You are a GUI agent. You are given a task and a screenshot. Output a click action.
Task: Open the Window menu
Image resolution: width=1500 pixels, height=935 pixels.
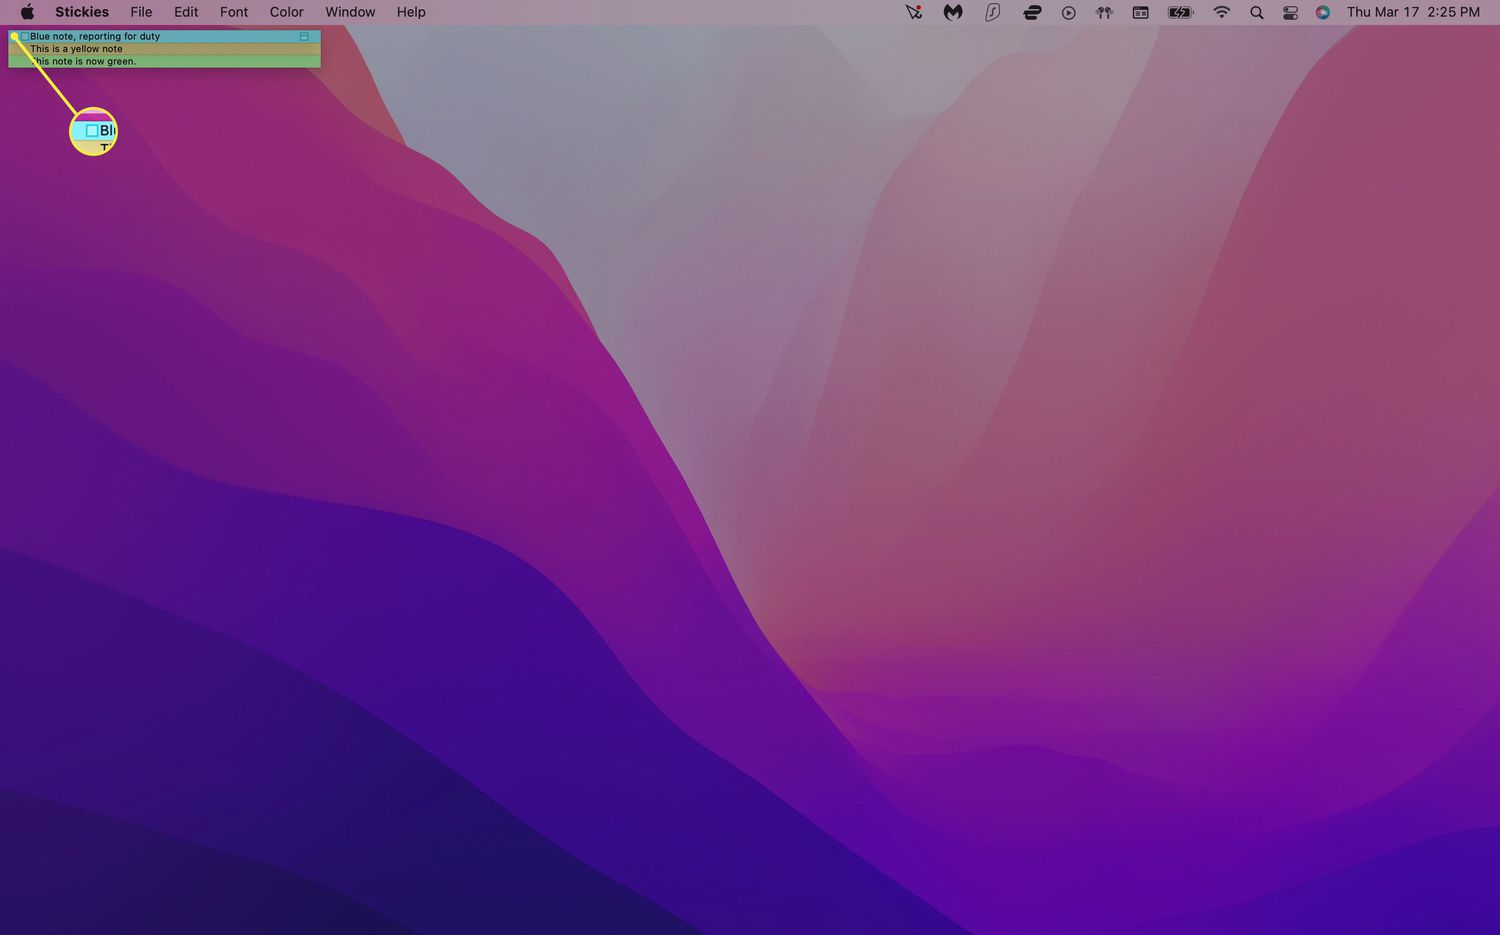pos(350,12)
